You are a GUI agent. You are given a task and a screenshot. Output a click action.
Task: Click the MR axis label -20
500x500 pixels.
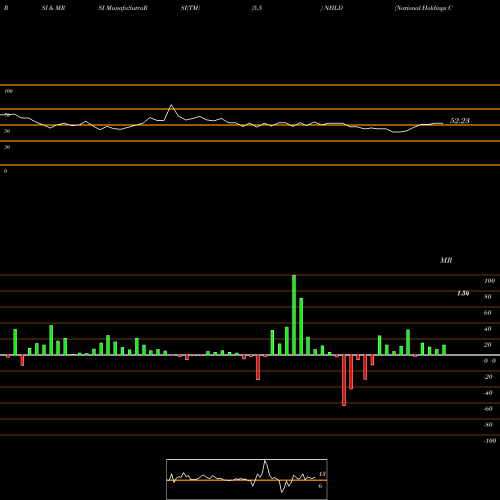tap(488, 377)
